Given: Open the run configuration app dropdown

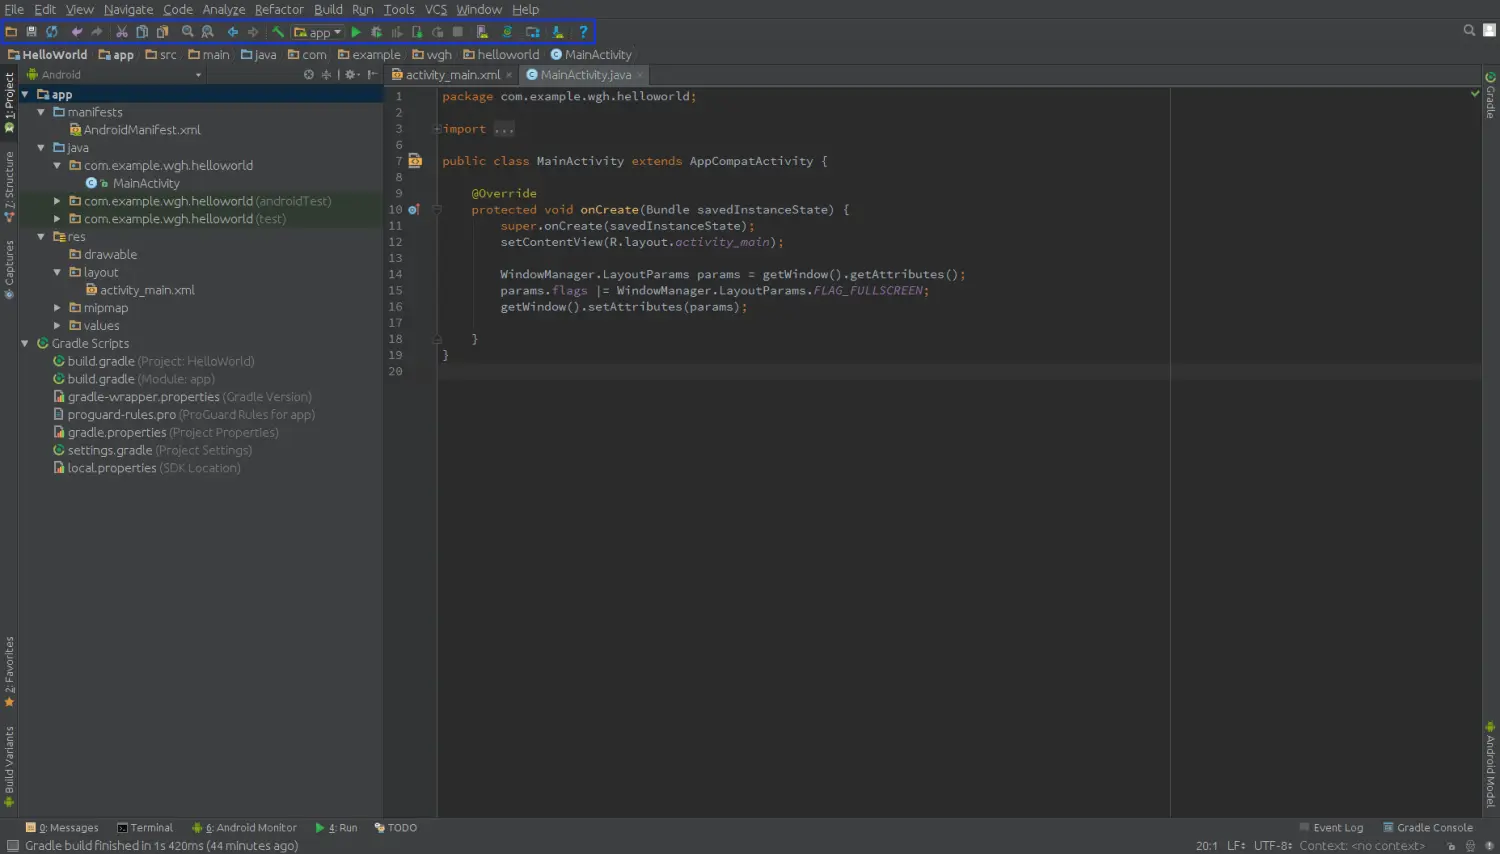Looking at the screenshot, I should click(318, 32).
